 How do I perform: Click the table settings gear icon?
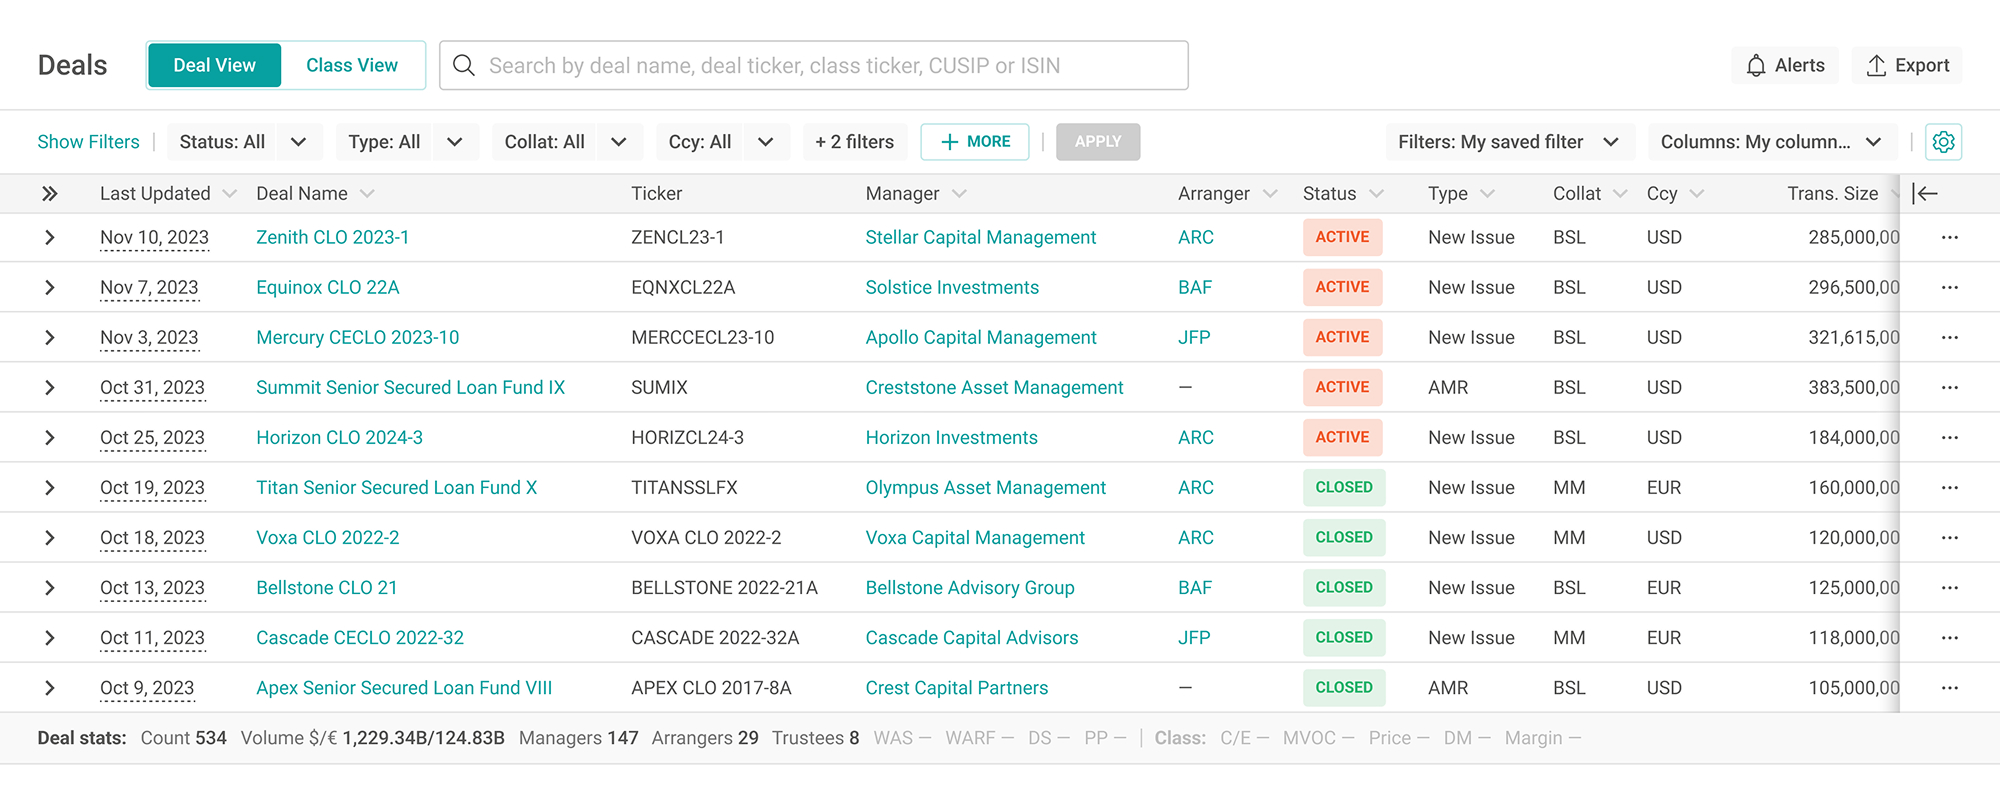(x=1943, y=142)
